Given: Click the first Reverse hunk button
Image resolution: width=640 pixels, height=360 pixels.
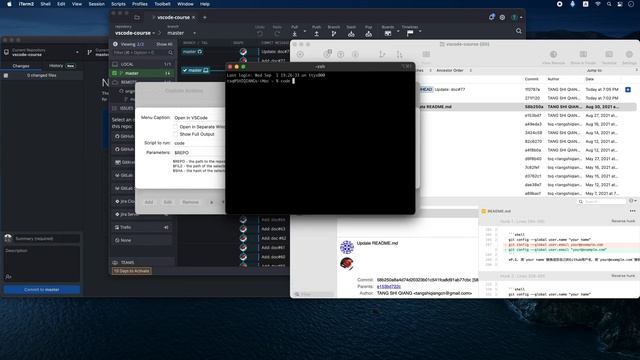Looking at the screenshot, I should 623,221.
